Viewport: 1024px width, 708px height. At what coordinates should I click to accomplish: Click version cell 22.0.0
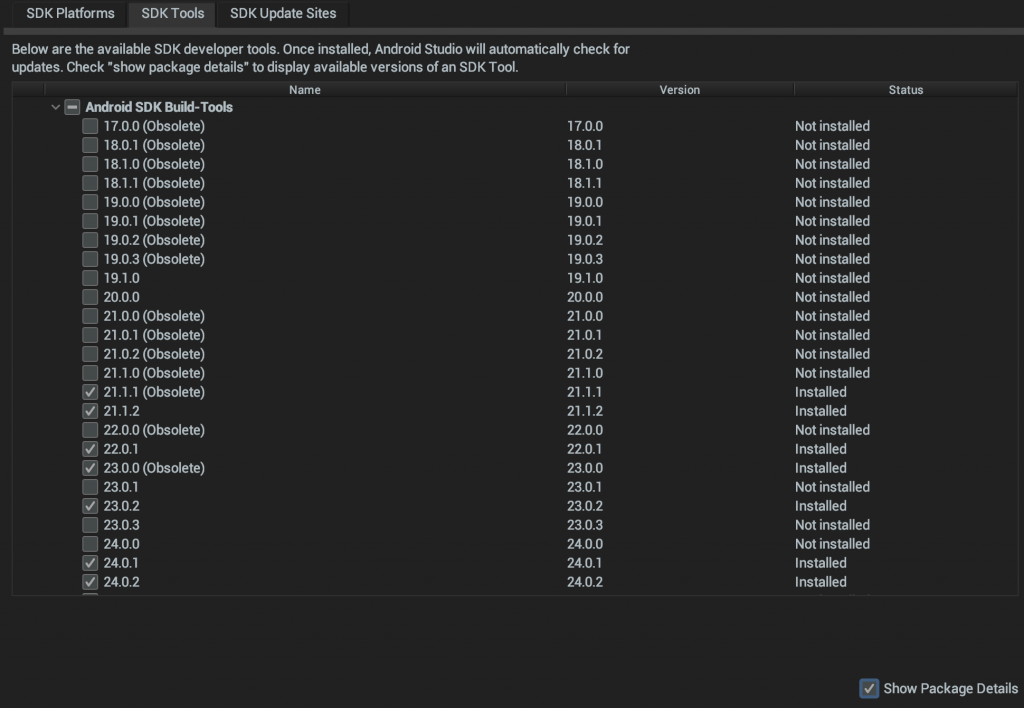click(585, 430)
